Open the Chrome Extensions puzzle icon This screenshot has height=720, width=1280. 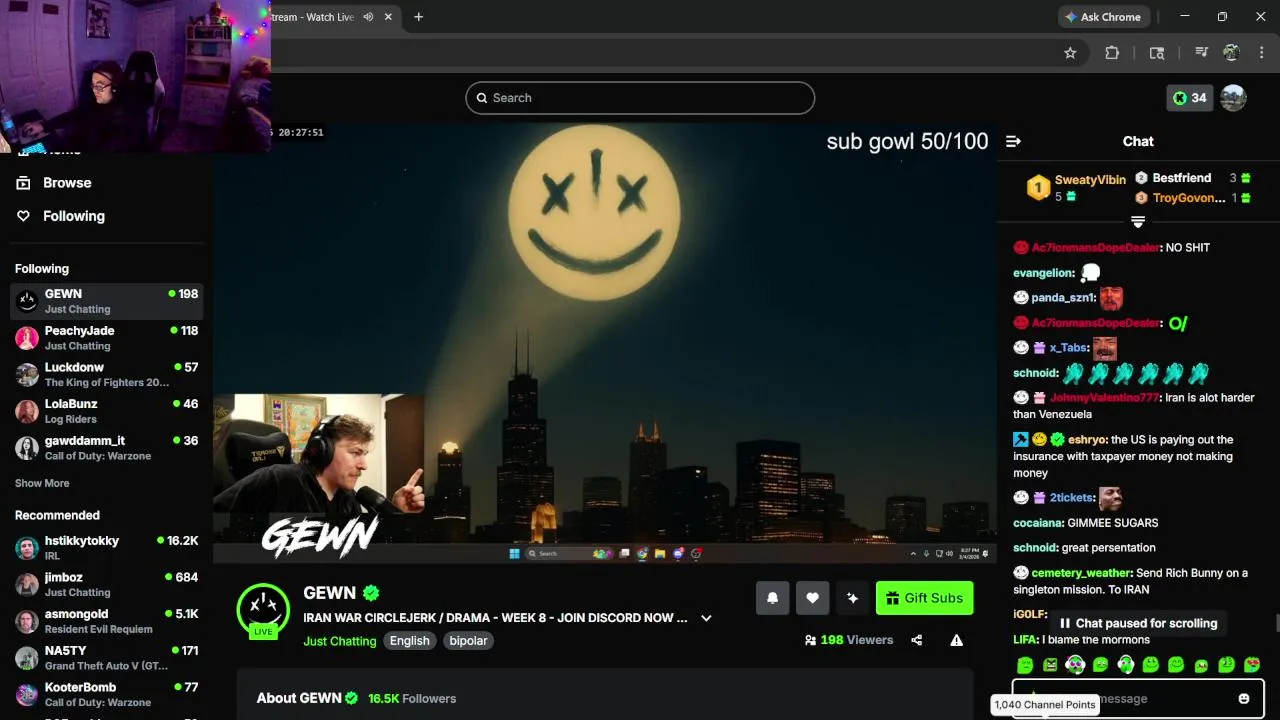click(1112, 53)
